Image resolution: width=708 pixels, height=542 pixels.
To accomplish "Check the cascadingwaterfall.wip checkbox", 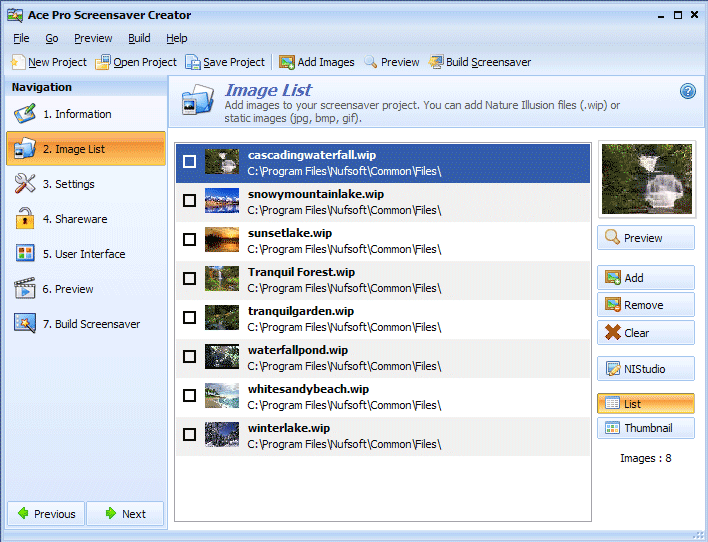I will click(x=190, y=161).
